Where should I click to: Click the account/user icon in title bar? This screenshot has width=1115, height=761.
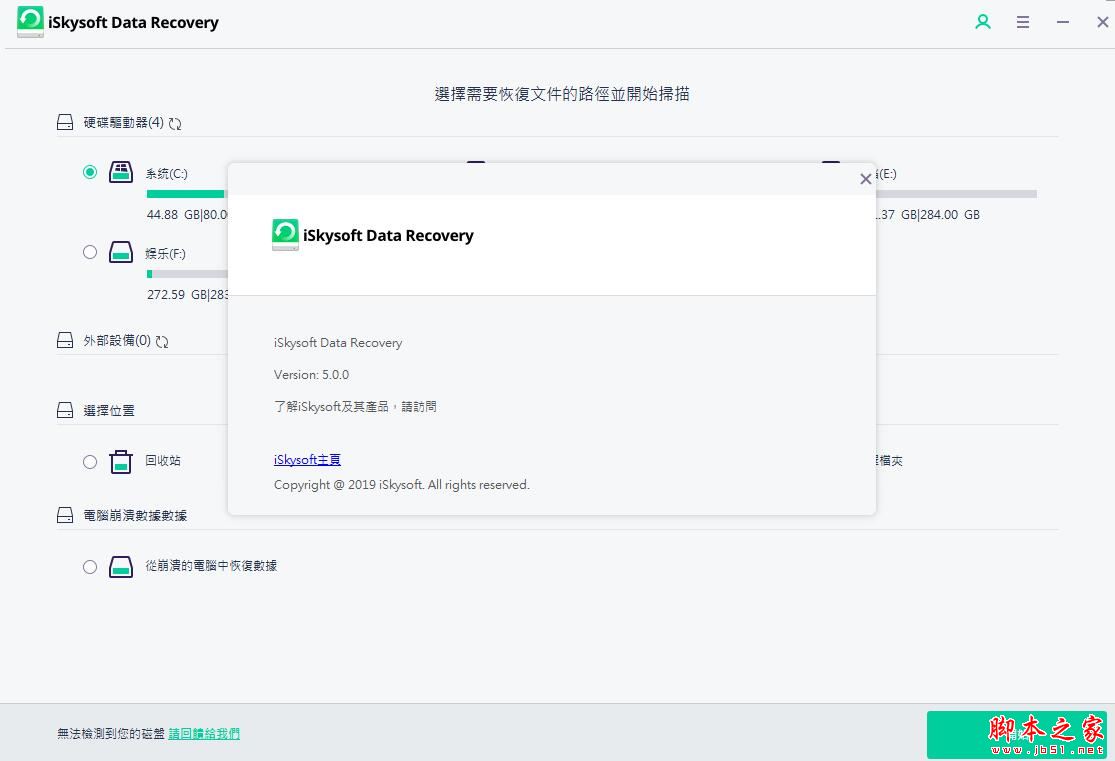[983, 21]
